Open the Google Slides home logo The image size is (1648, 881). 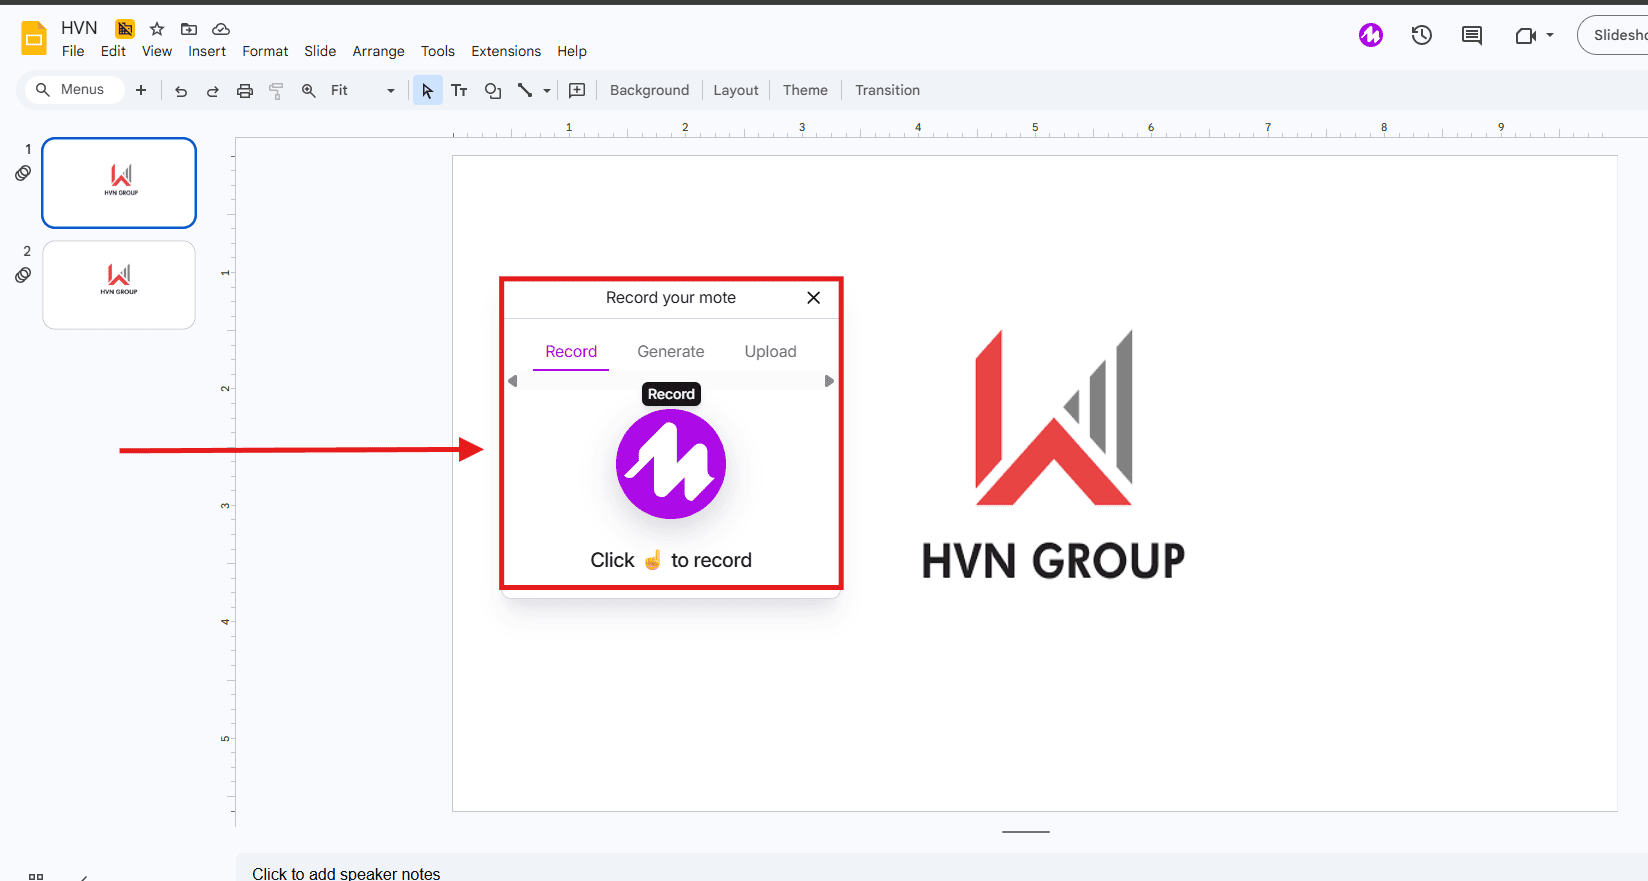[34, 38]
